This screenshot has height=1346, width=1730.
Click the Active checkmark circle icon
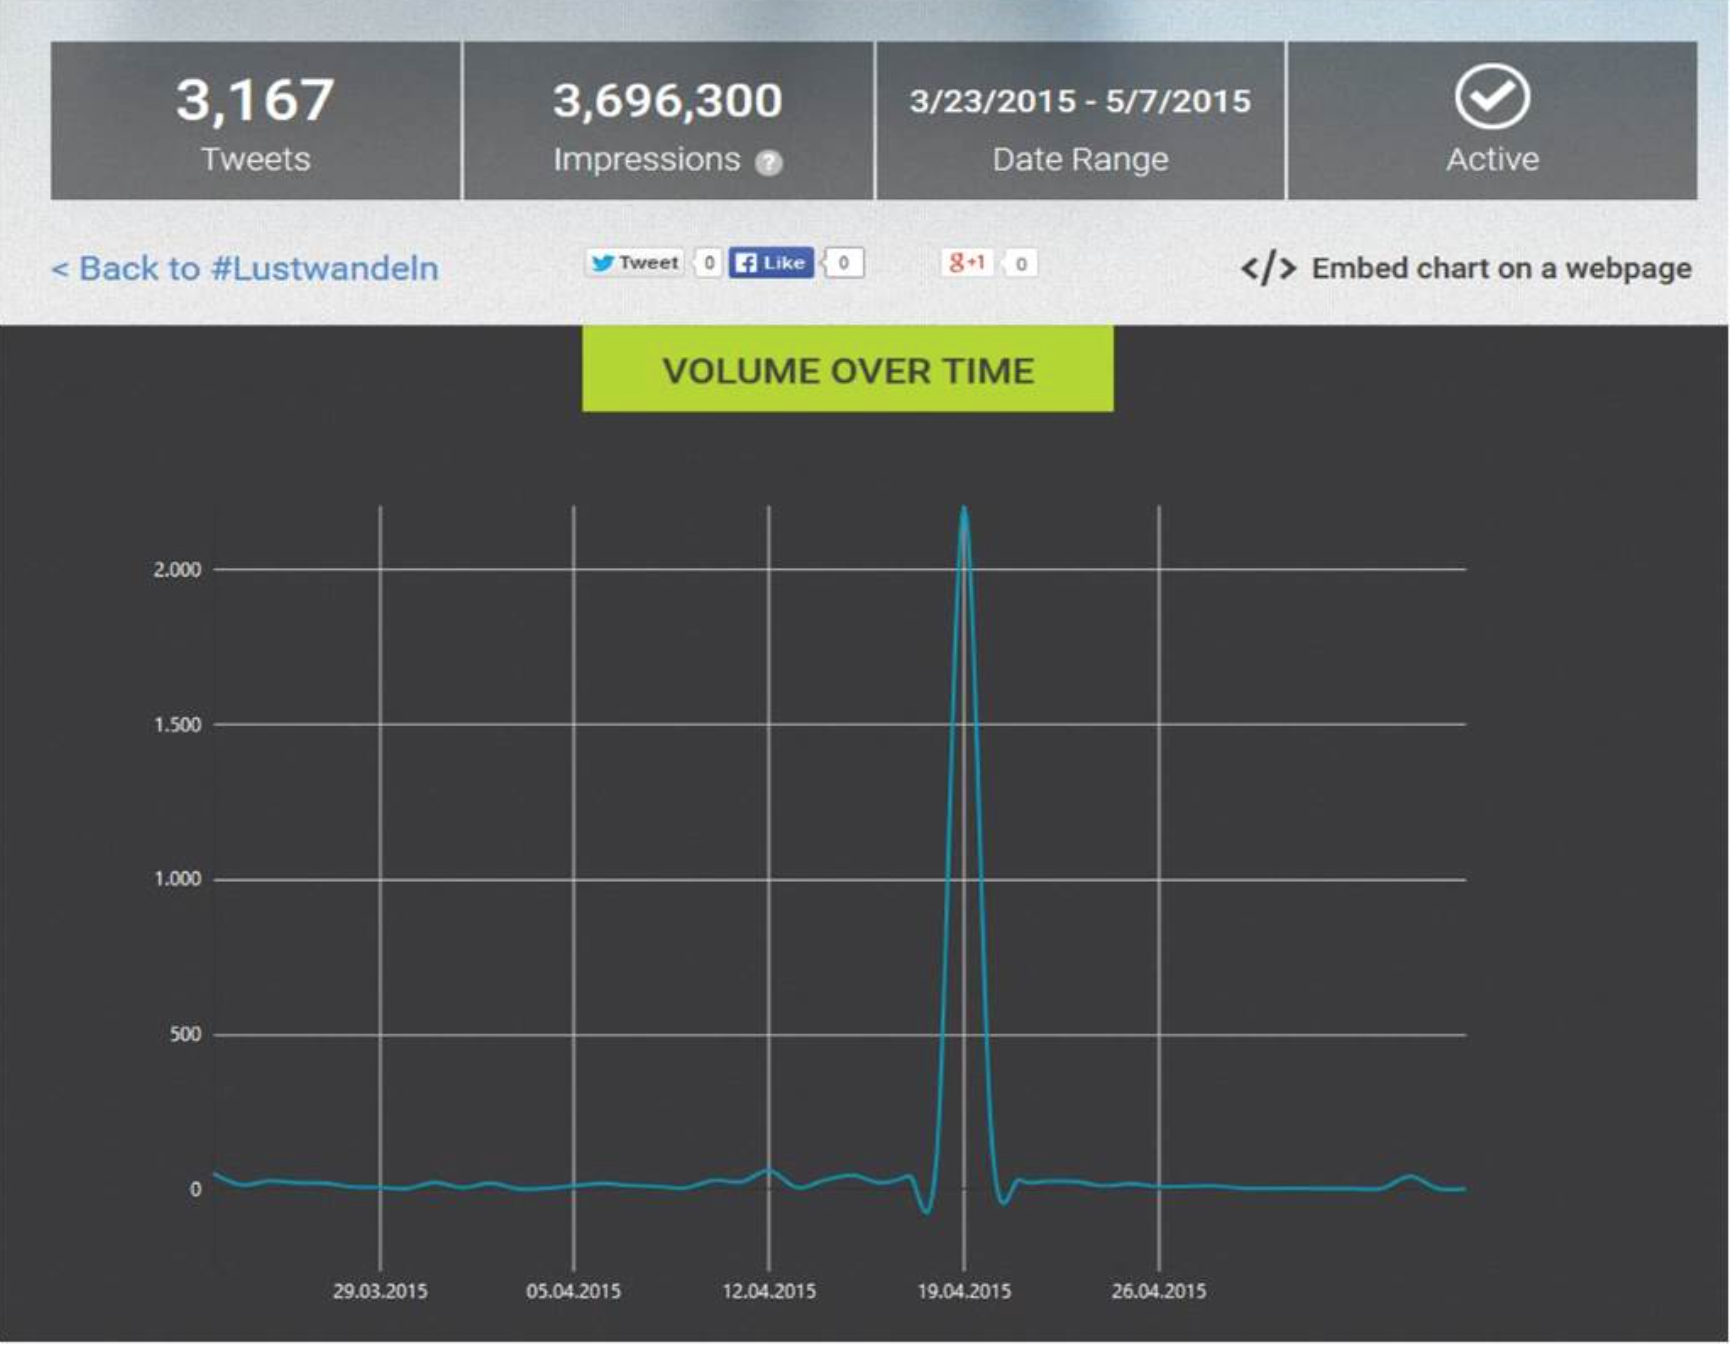(1491, 98)
